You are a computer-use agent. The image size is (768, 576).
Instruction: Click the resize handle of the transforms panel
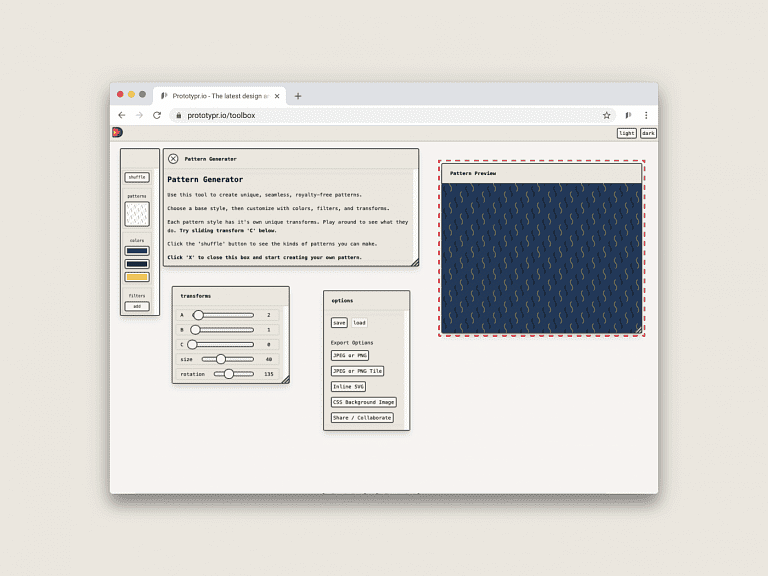pos(284,379)
